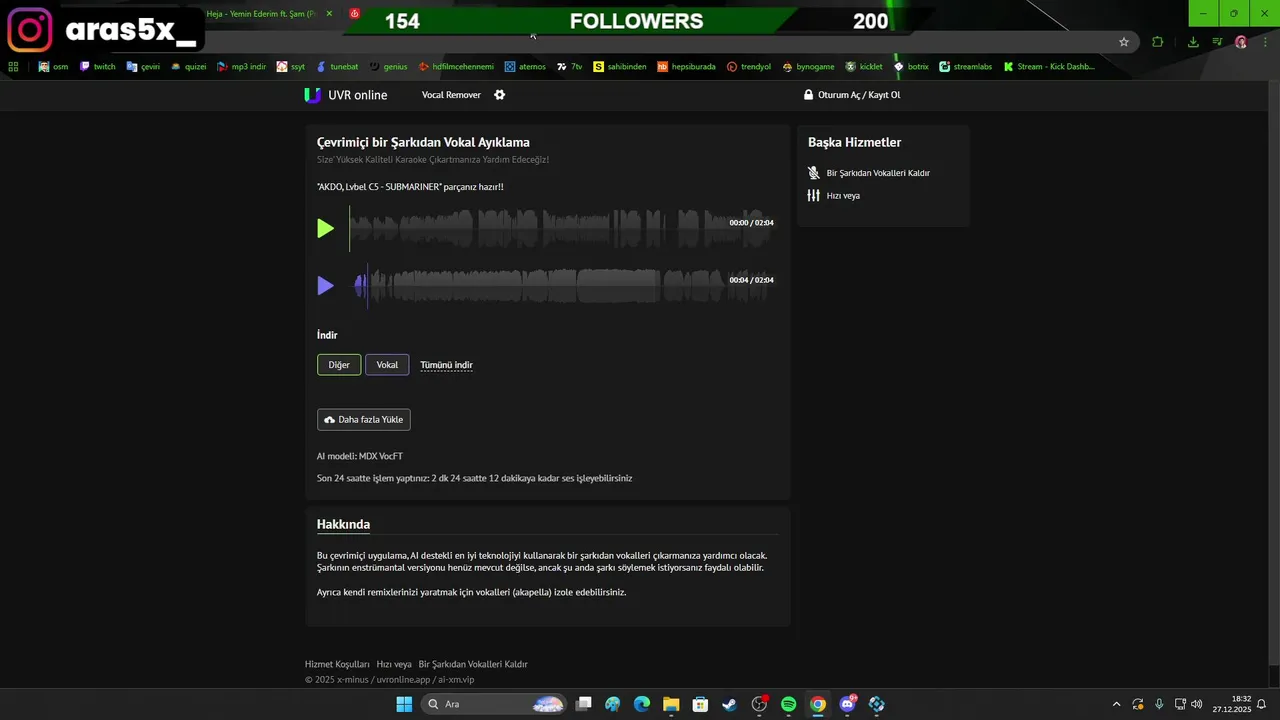Image resolution: width=1280 pixels, height=720 pixels.
Task: Open Bir Şarkıdan Vokalleri Kaldır in sidebar
Action: [x=878, y=173]
